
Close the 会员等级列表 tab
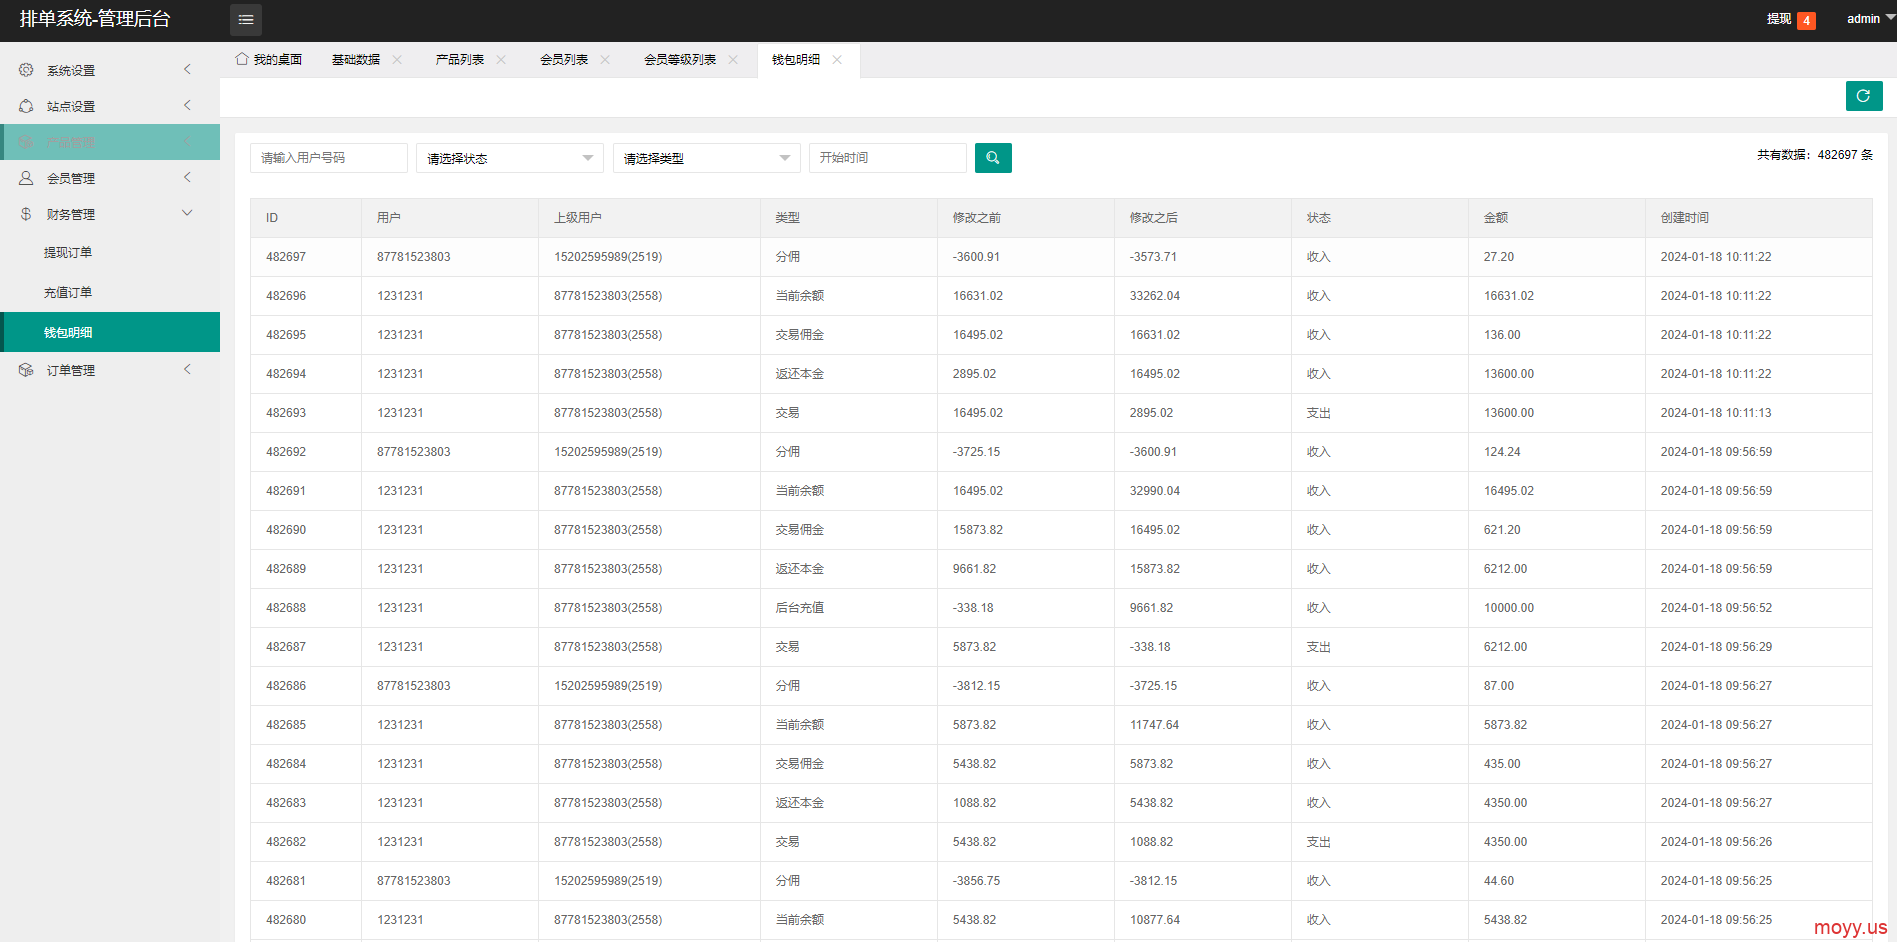click(733, 60)
